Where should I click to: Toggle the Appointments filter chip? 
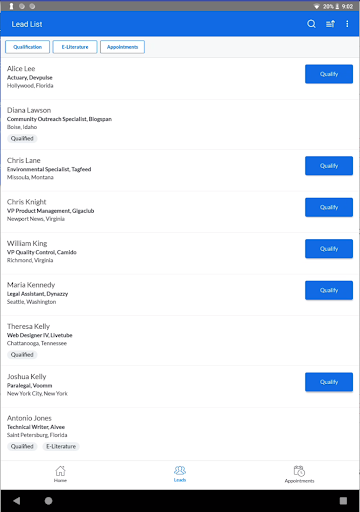122,47
